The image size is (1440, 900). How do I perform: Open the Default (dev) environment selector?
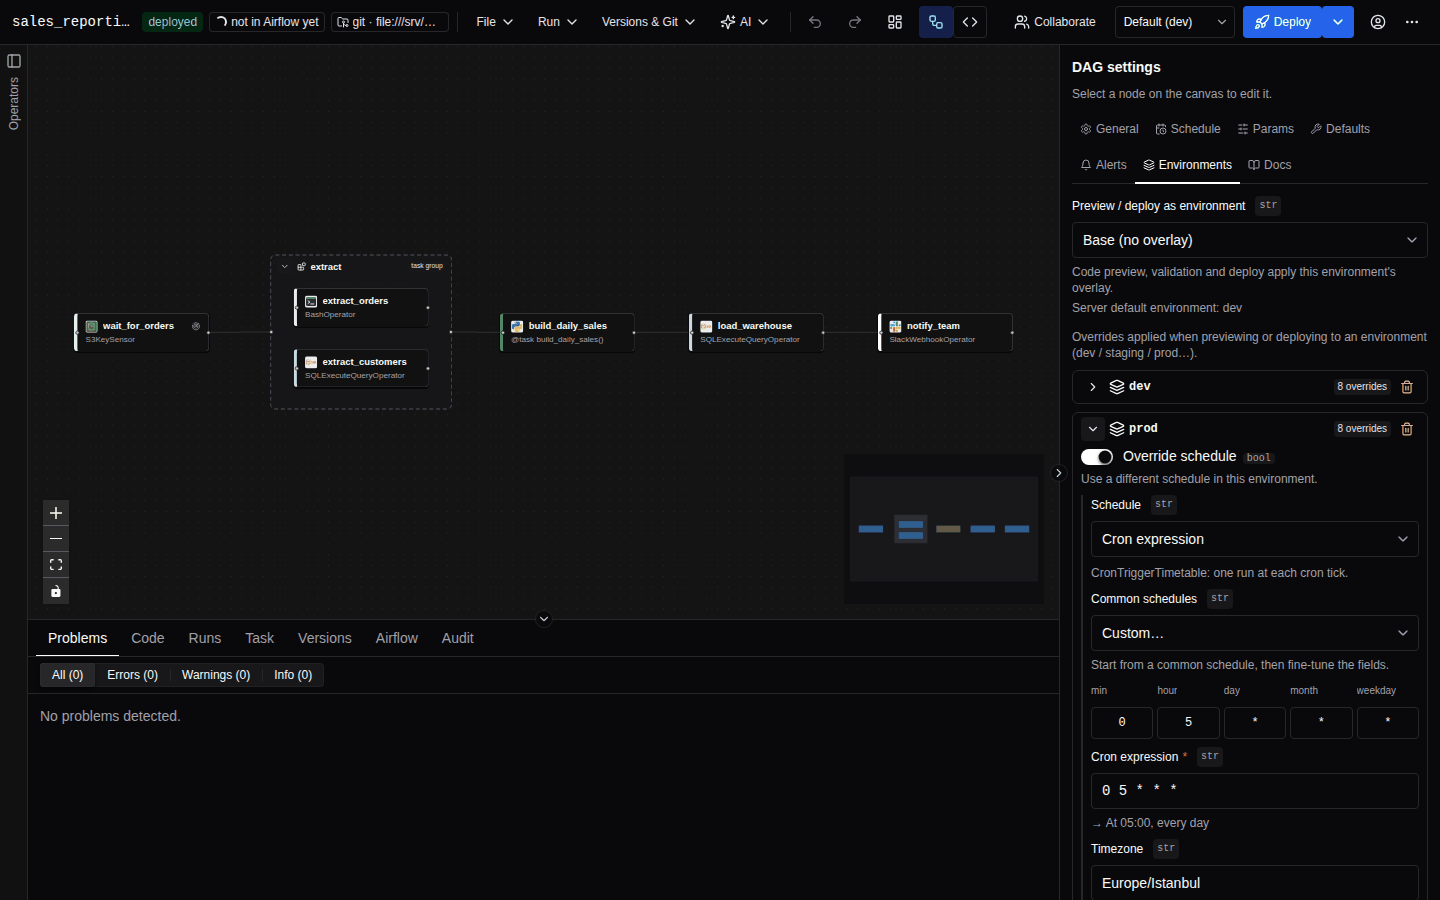[1175, 22]
